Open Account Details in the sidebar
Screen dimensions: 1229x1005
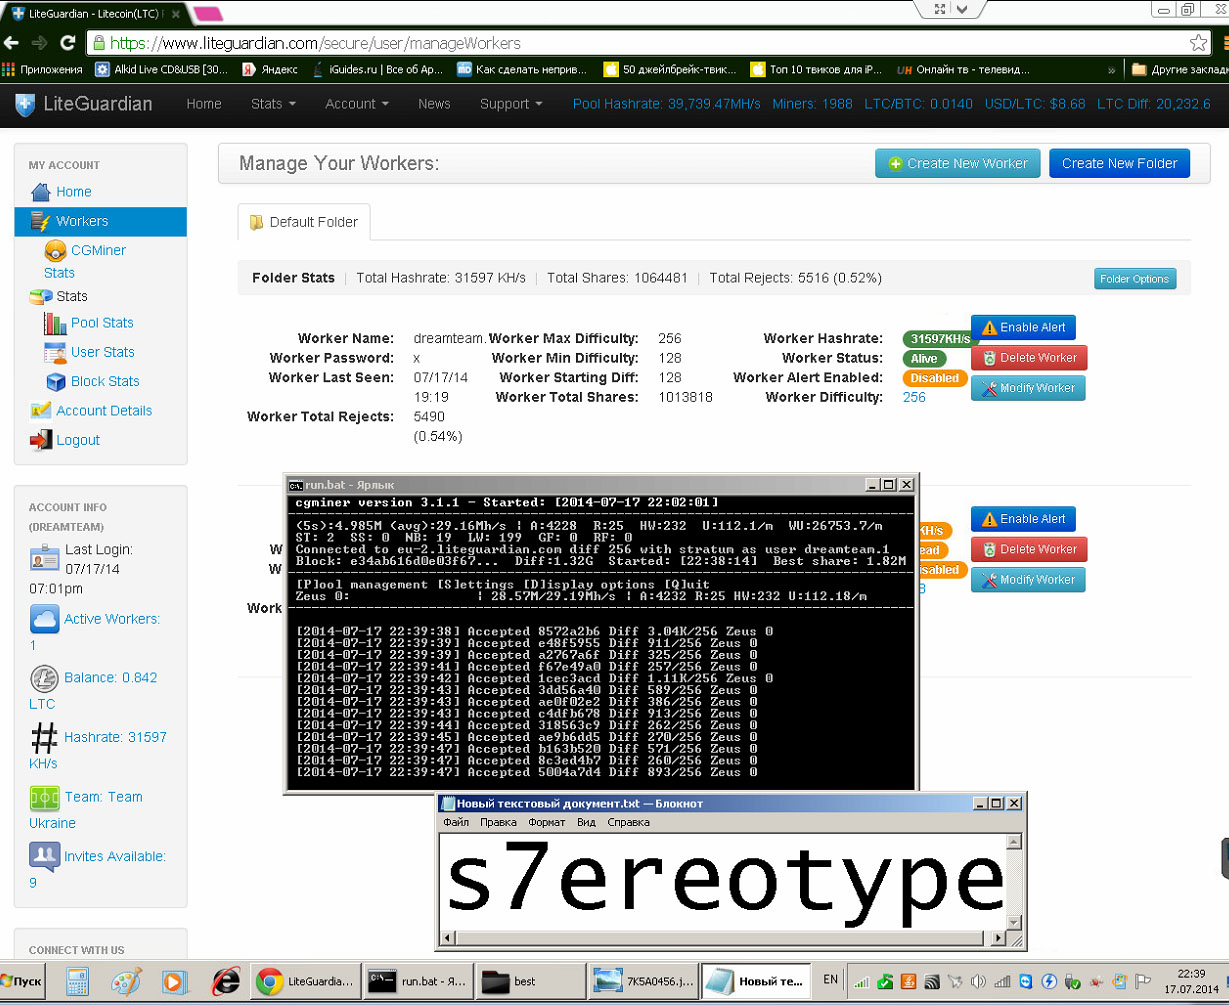coord(92,411)
